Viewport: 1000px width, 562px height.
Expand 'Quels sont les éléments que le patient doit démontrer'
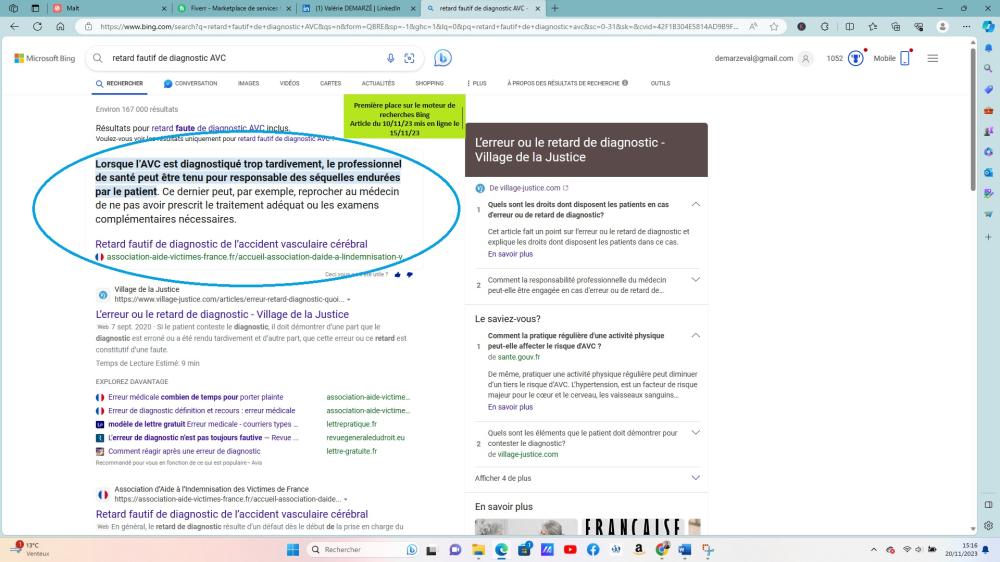click(x=696, y=433)
